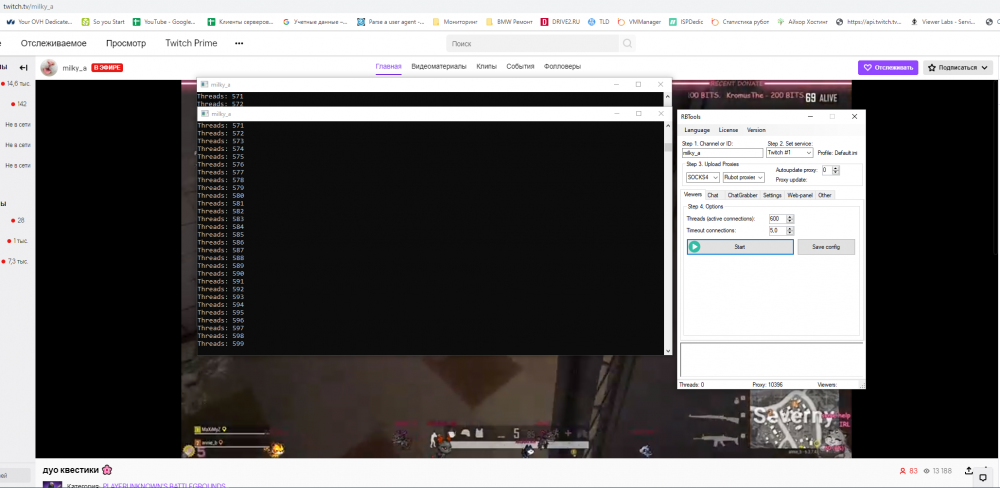This screenshot has height=488, width=1000.
Task: Click the Twitch search magnifier icon
Action: pos(627,44)
